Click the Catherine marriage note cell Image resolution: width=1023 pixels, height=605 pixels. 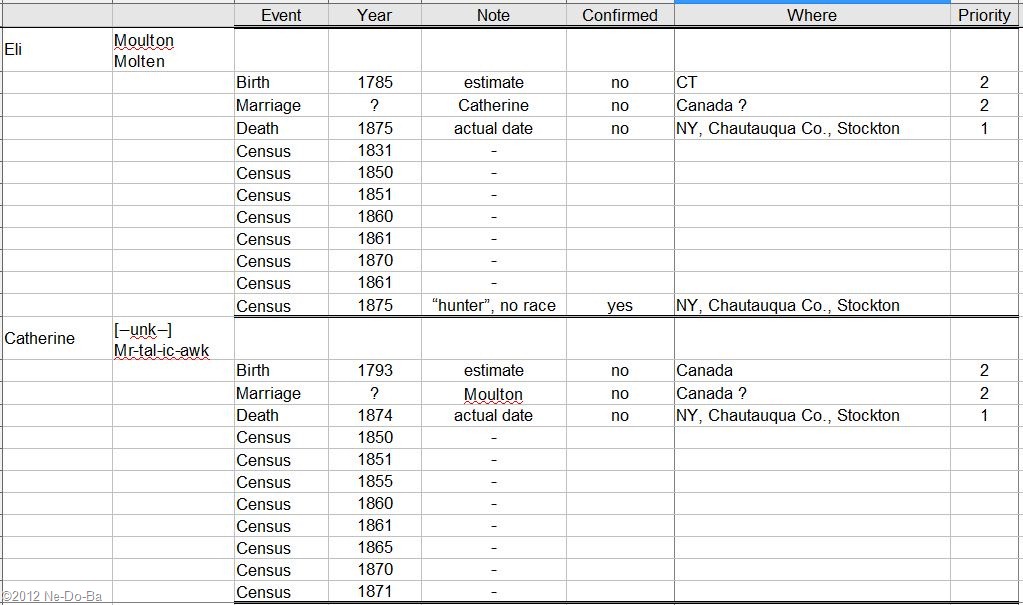(493, 106)
